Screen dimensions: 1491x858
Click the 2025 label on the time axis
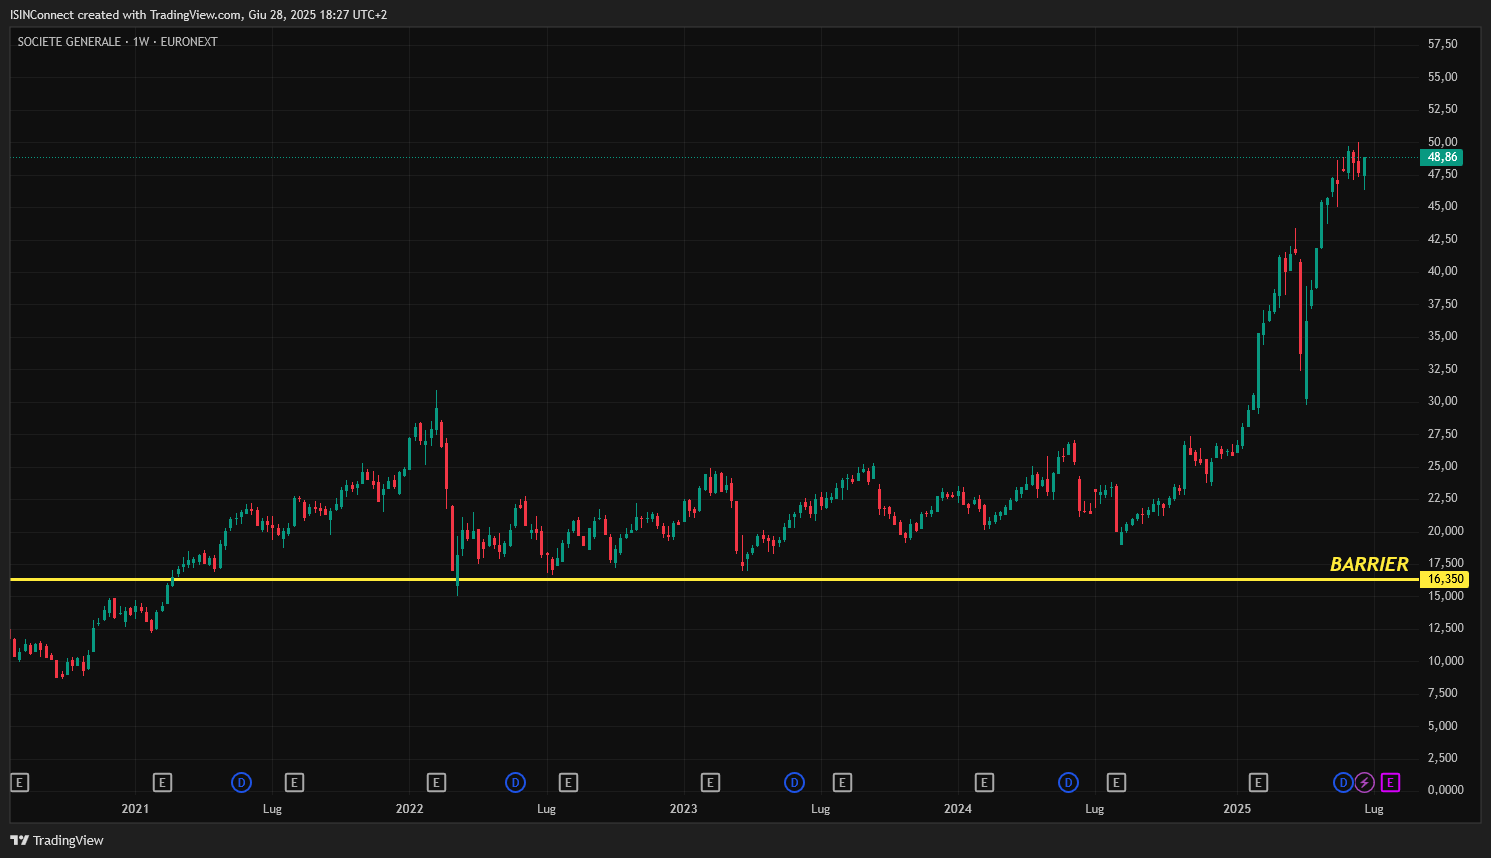point(1237,809)
